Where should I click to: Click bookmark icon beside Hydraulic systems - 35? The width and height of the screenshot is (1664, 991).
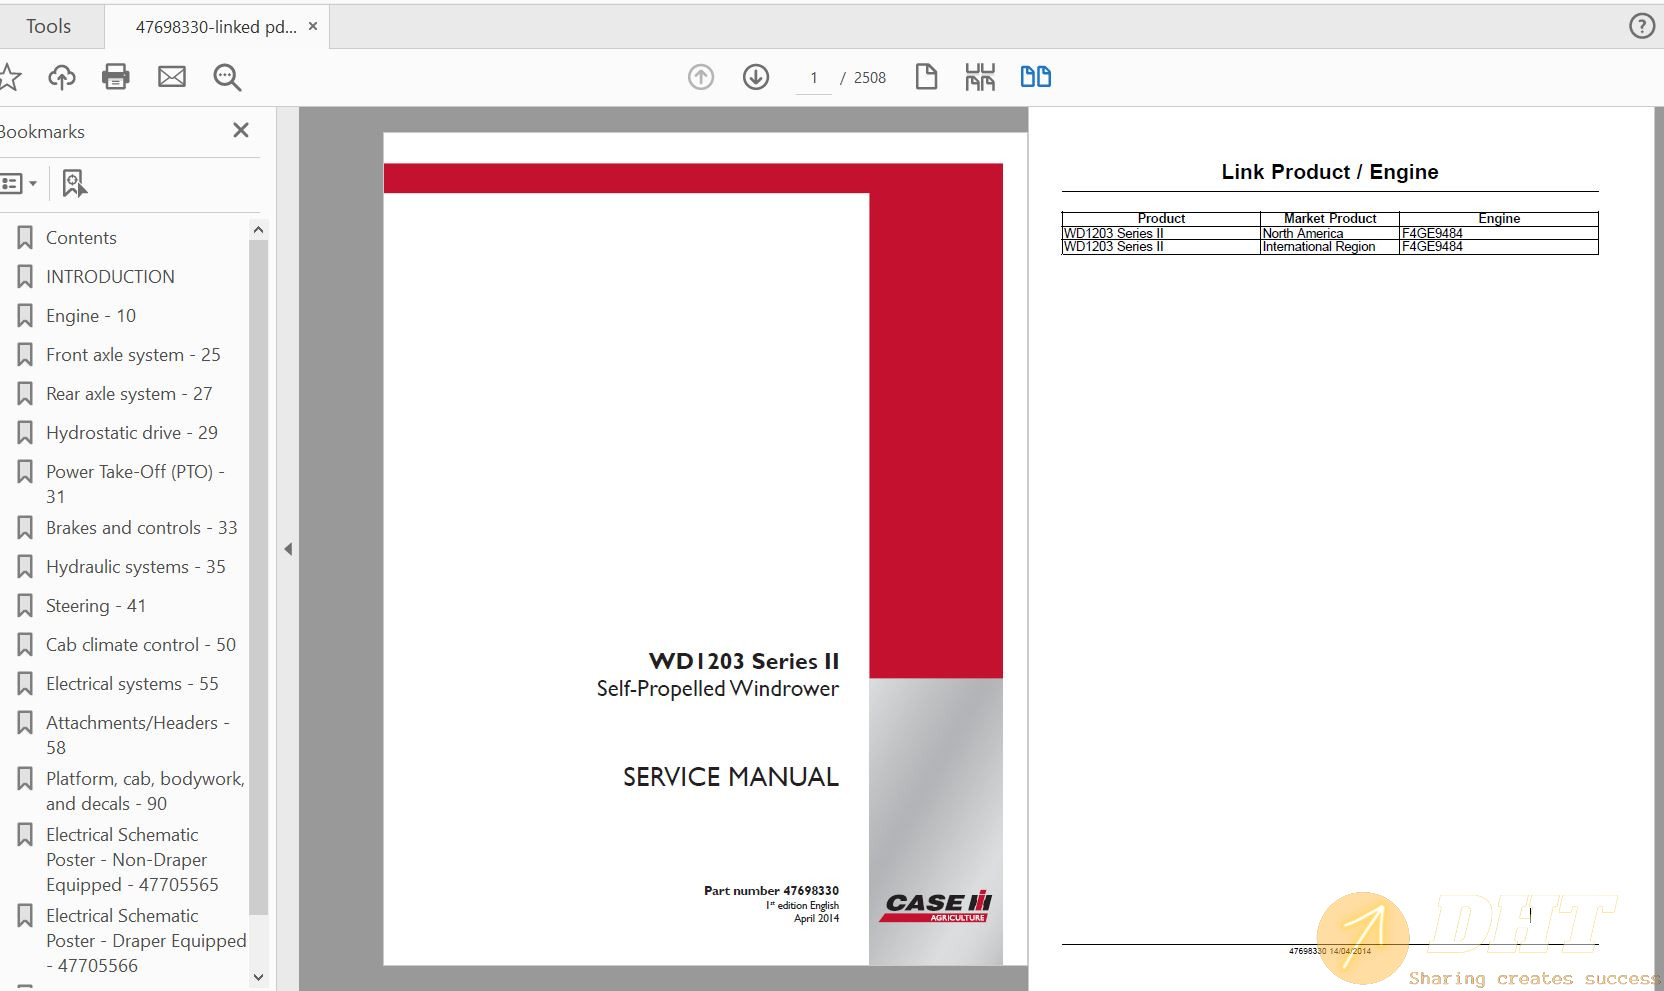click(25, 567)
